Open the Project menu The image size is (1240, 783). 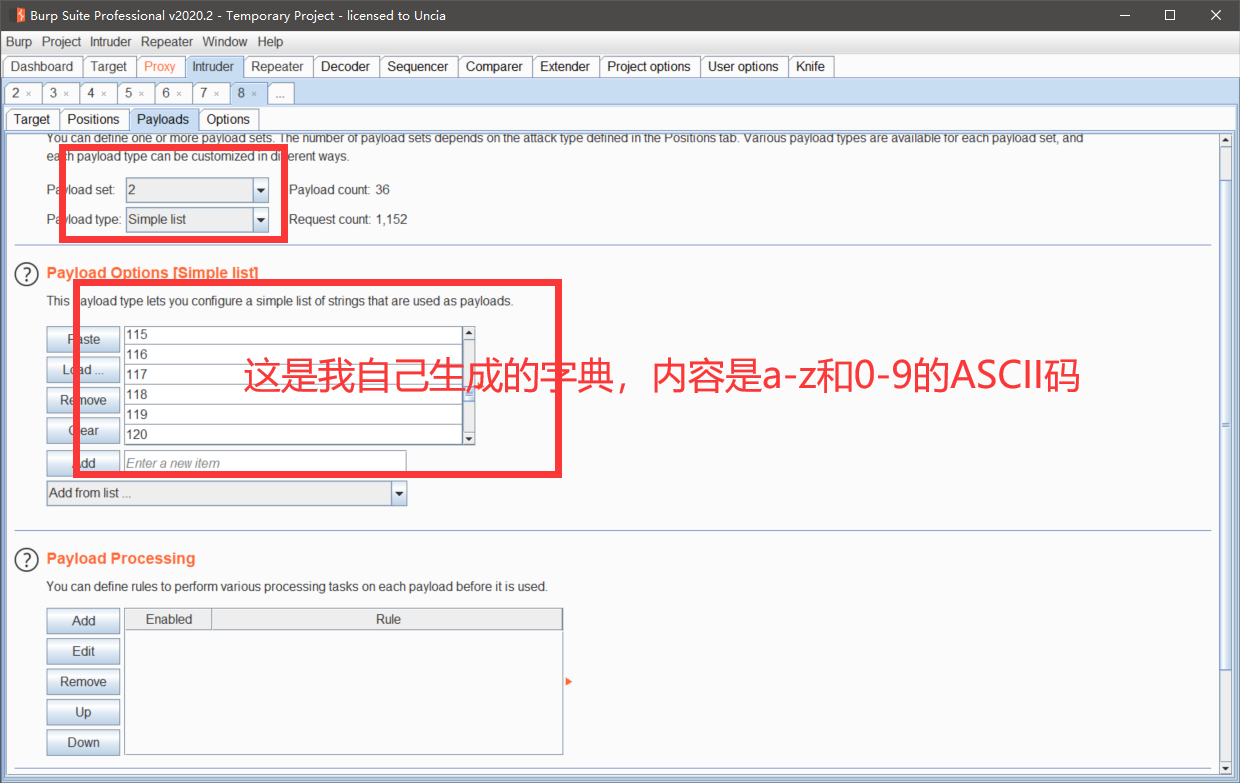(61, 42)
